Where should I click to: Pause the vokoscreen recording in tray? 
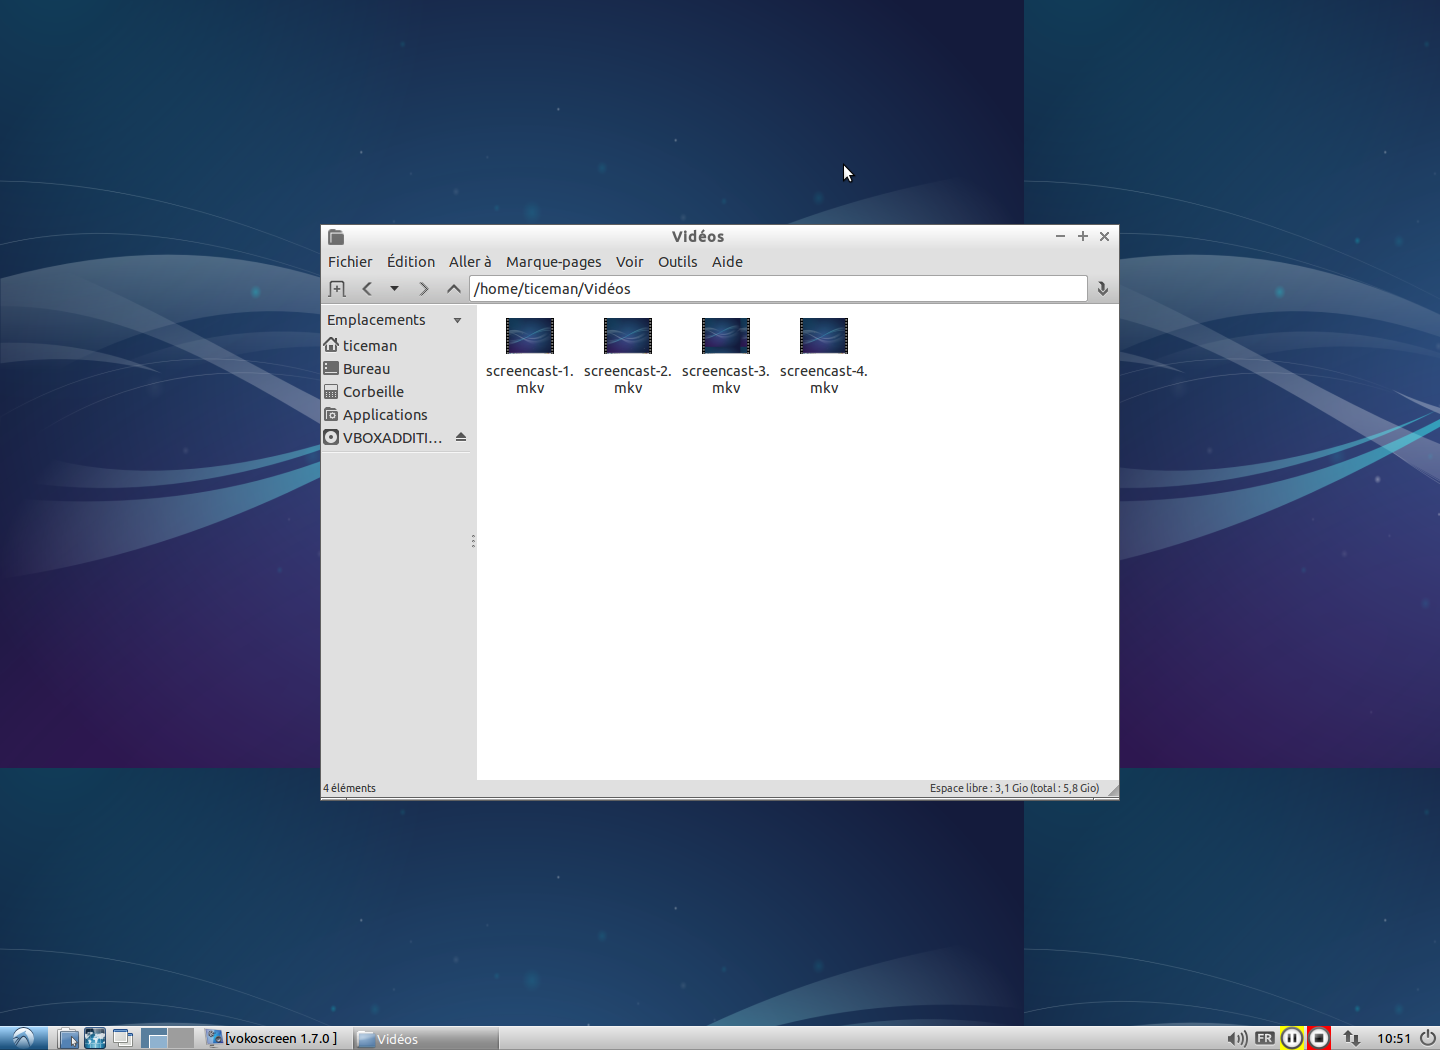click(1292, 1038)
